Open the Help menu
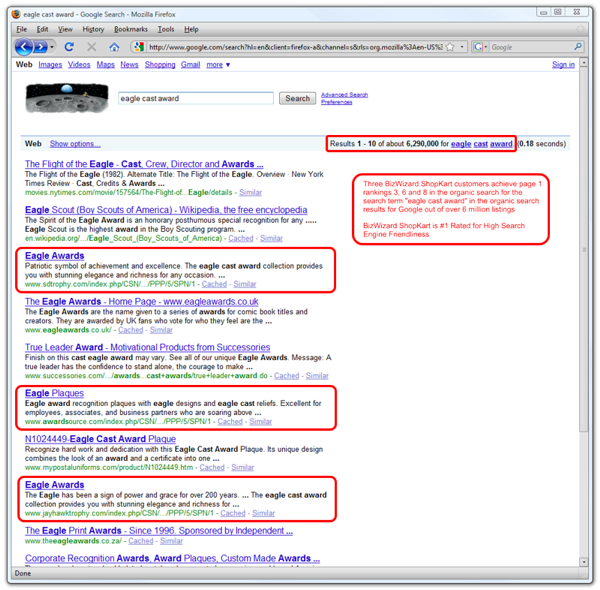 point(191,29)
